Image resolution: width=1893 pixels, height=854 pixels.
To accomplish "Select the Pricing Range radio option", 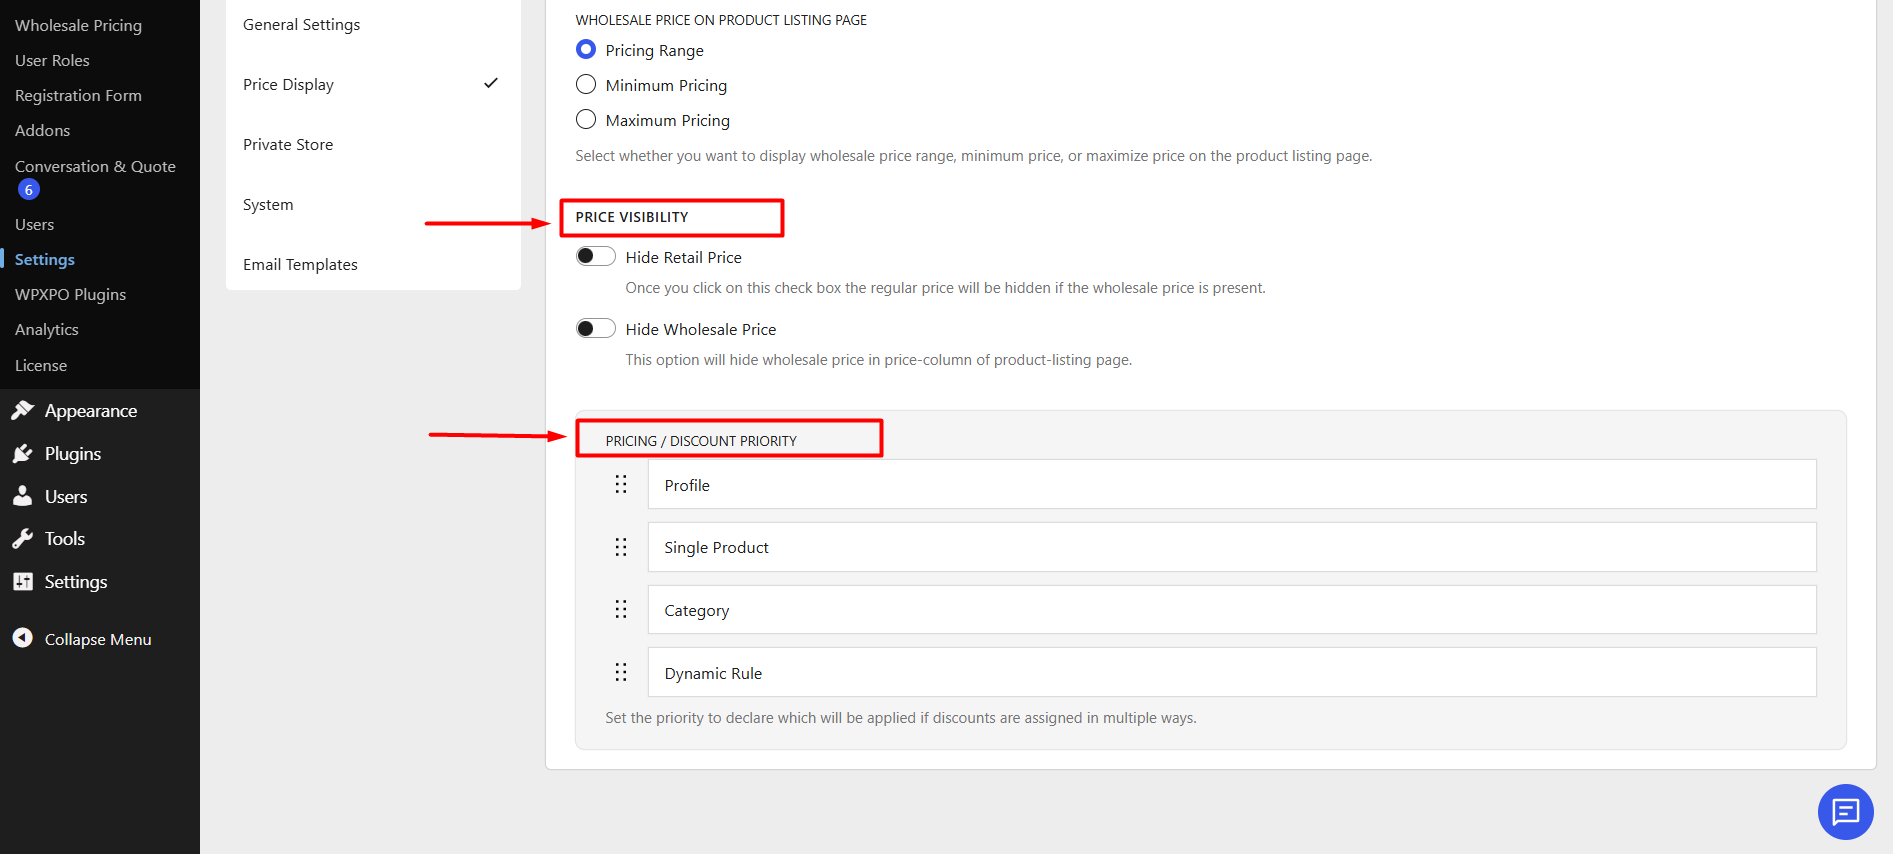I will click(x=586, y=49).
